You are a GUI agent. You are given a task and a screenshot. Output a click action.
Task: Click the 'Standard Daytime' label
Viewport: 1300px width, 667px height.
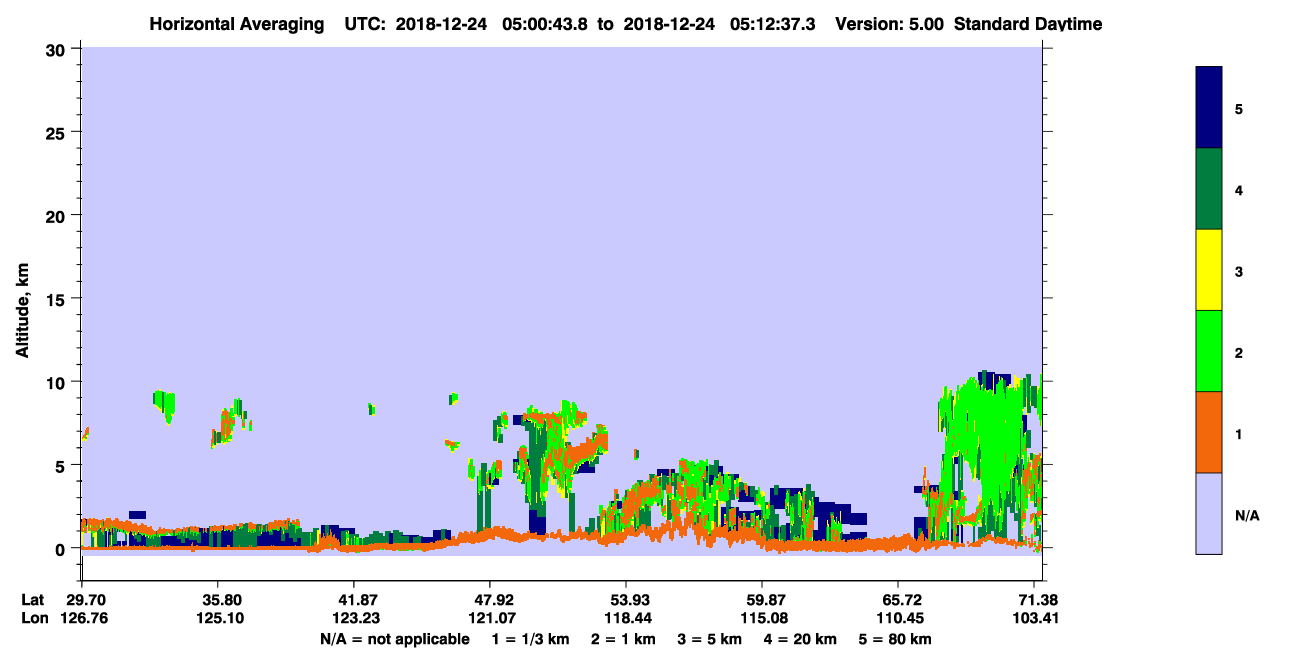coord(1028,24)
